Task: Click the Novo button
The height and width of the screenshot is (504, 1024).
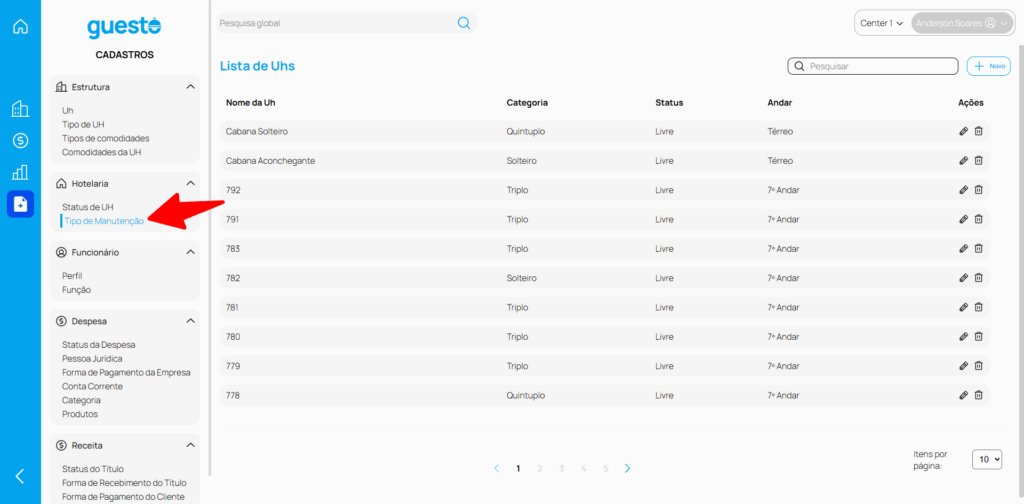Action: [989, 66]
